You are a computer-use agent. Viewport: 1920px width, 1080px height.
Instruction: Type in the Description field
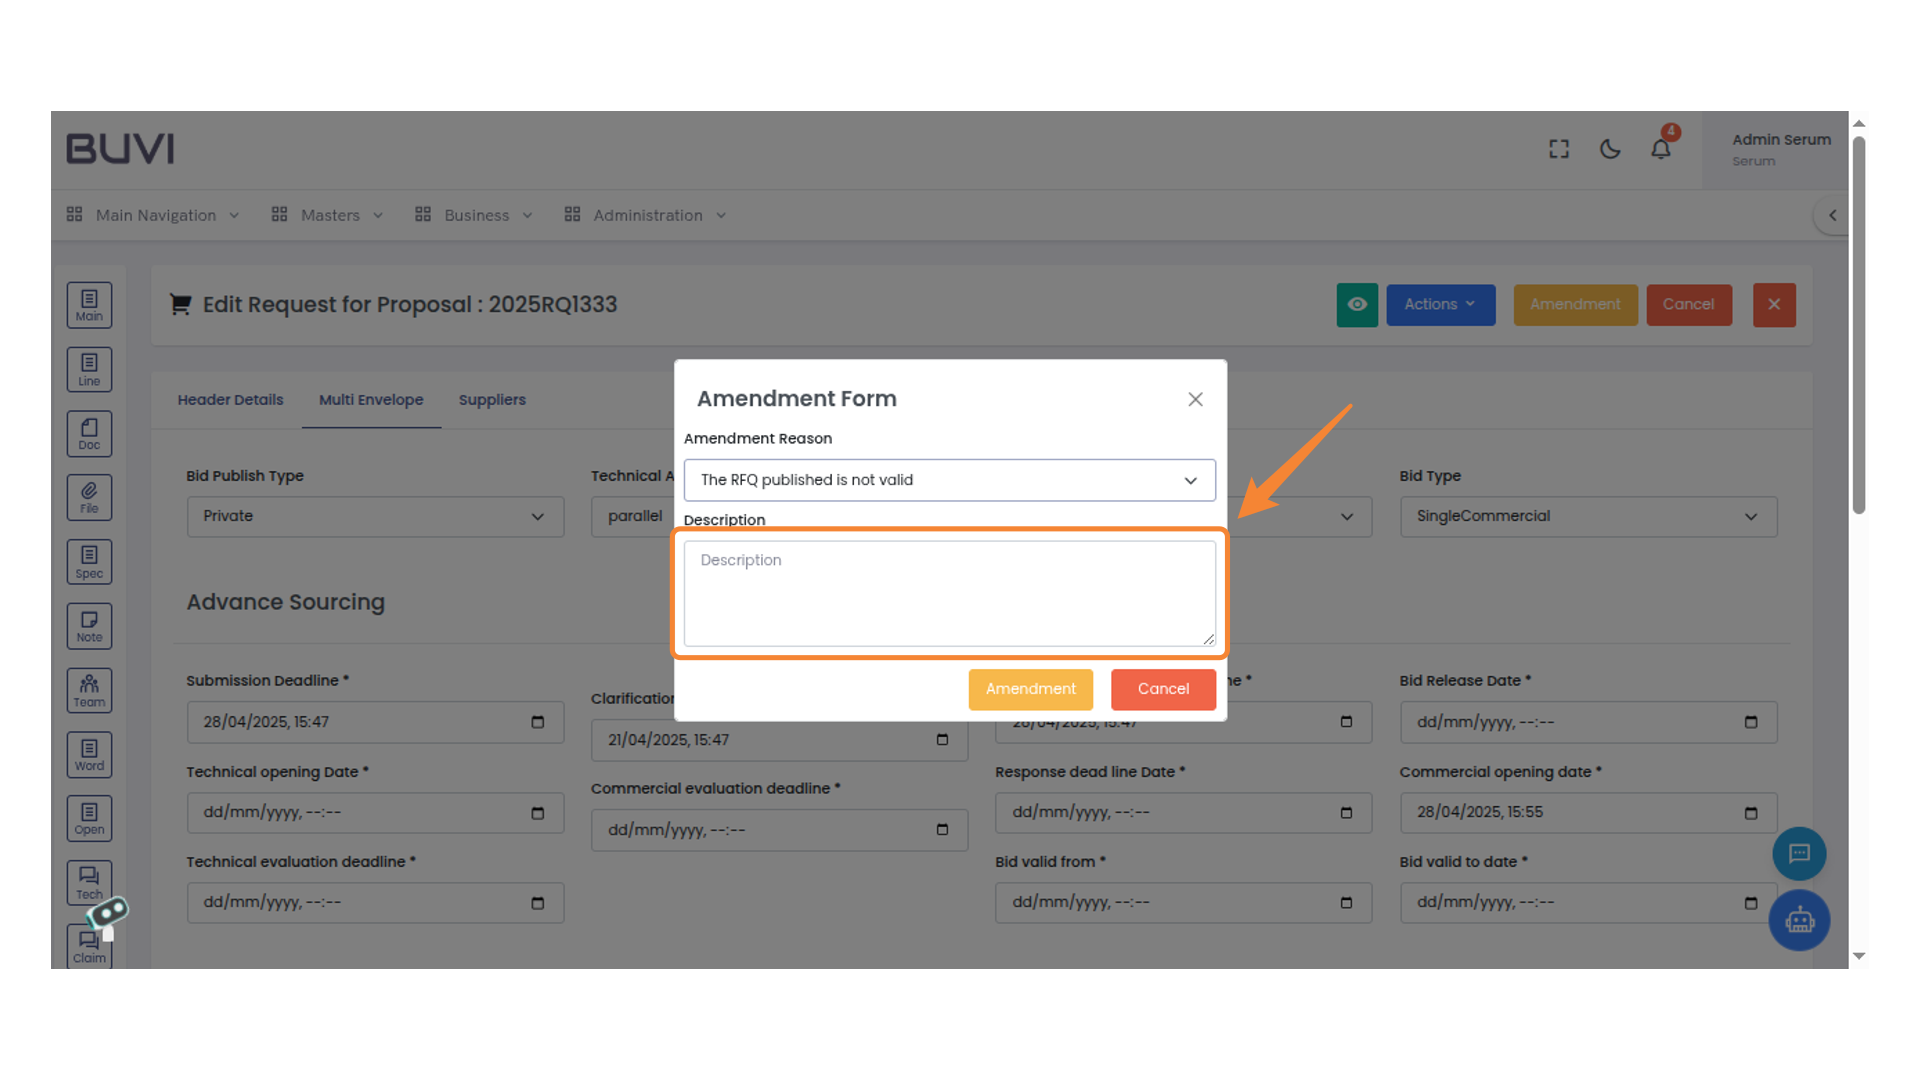(948, 592)
